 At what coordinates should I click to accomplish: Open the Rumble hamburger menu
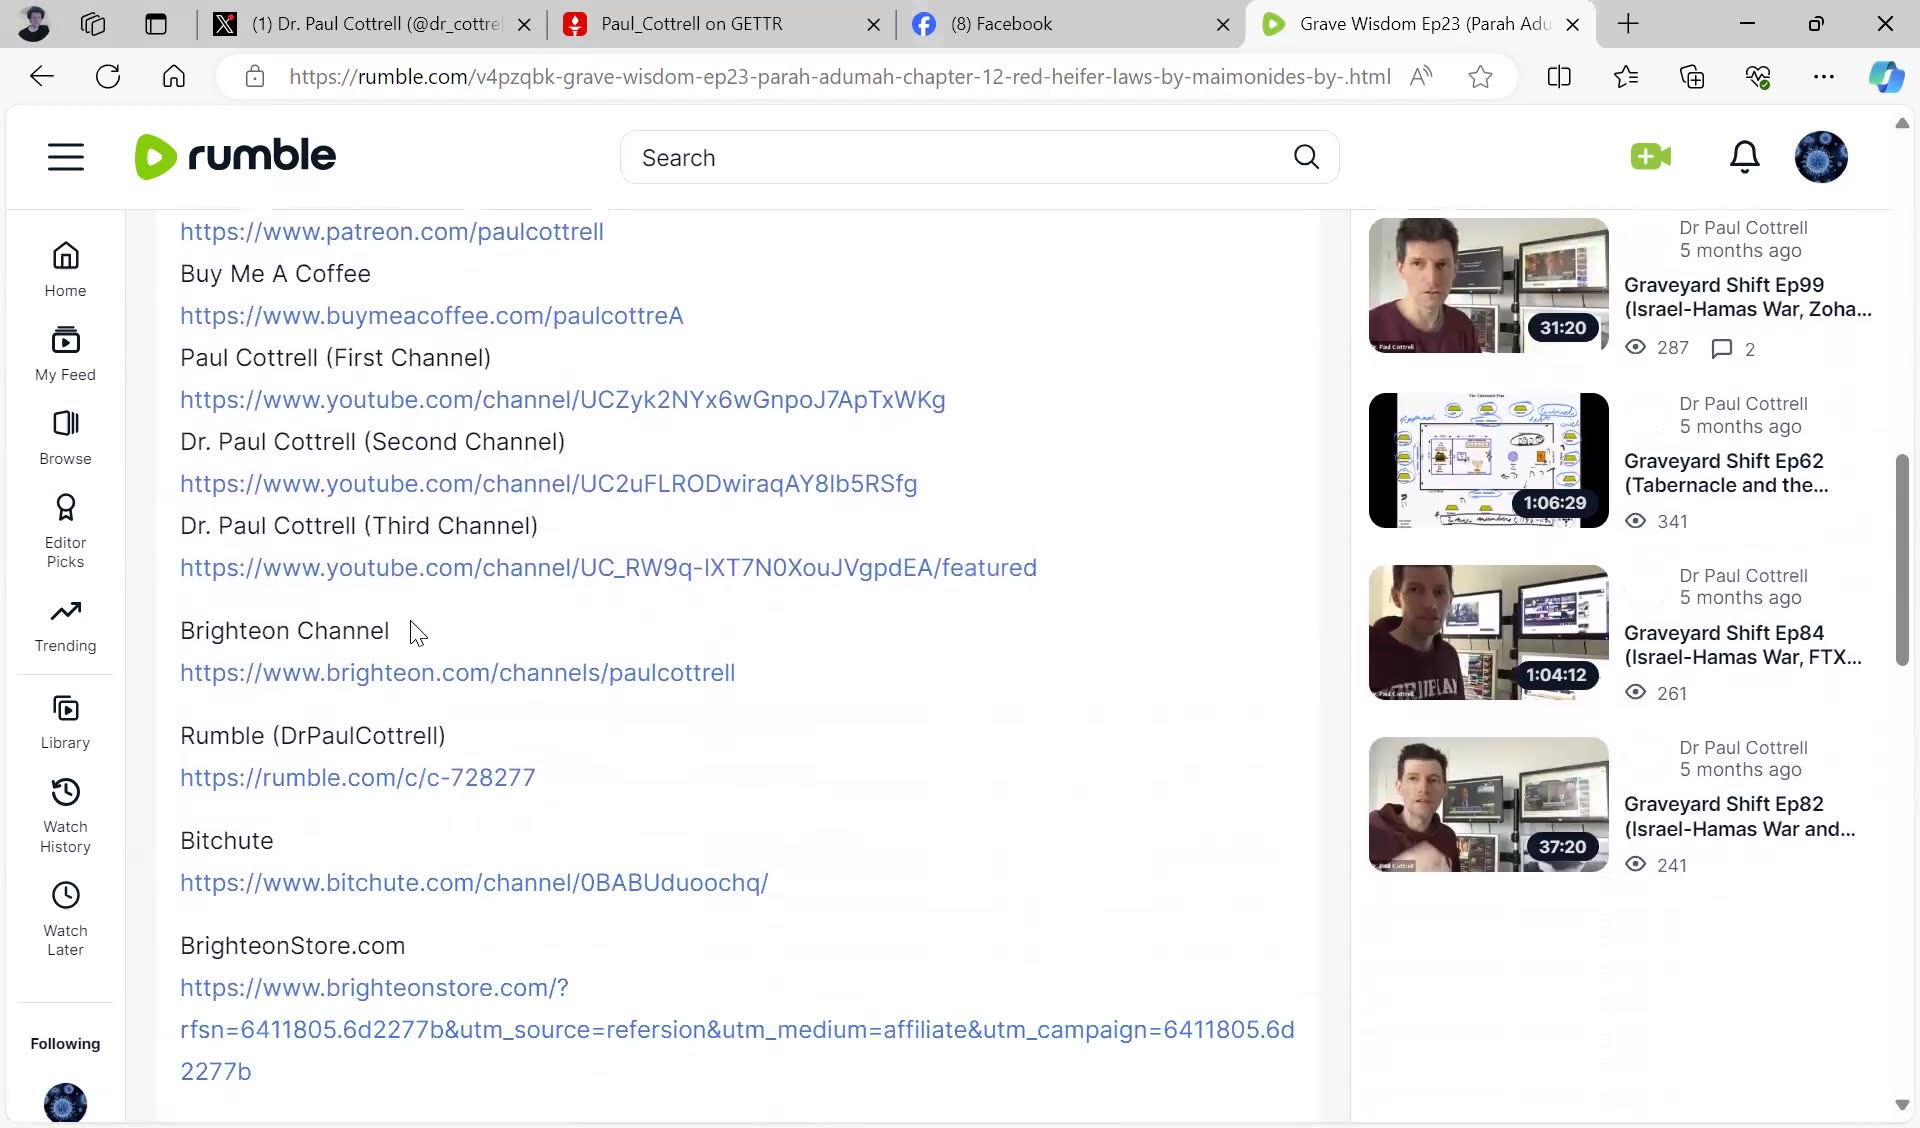coord(66,157)
